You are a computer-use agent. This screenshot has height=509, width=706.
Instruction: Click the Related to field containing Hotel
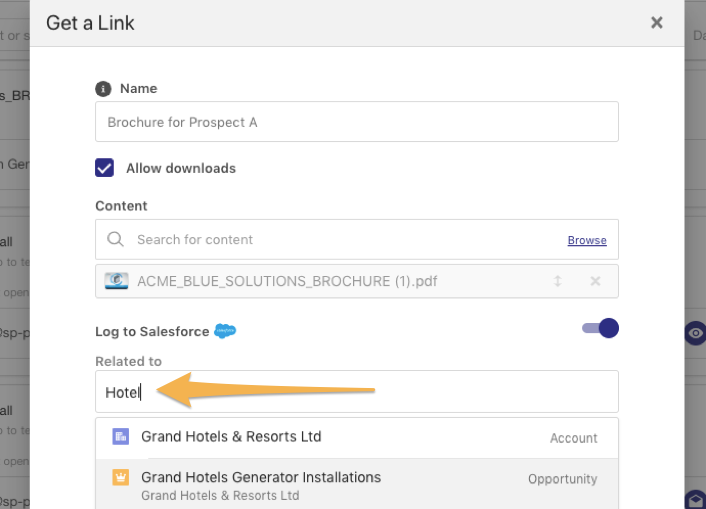357,391
